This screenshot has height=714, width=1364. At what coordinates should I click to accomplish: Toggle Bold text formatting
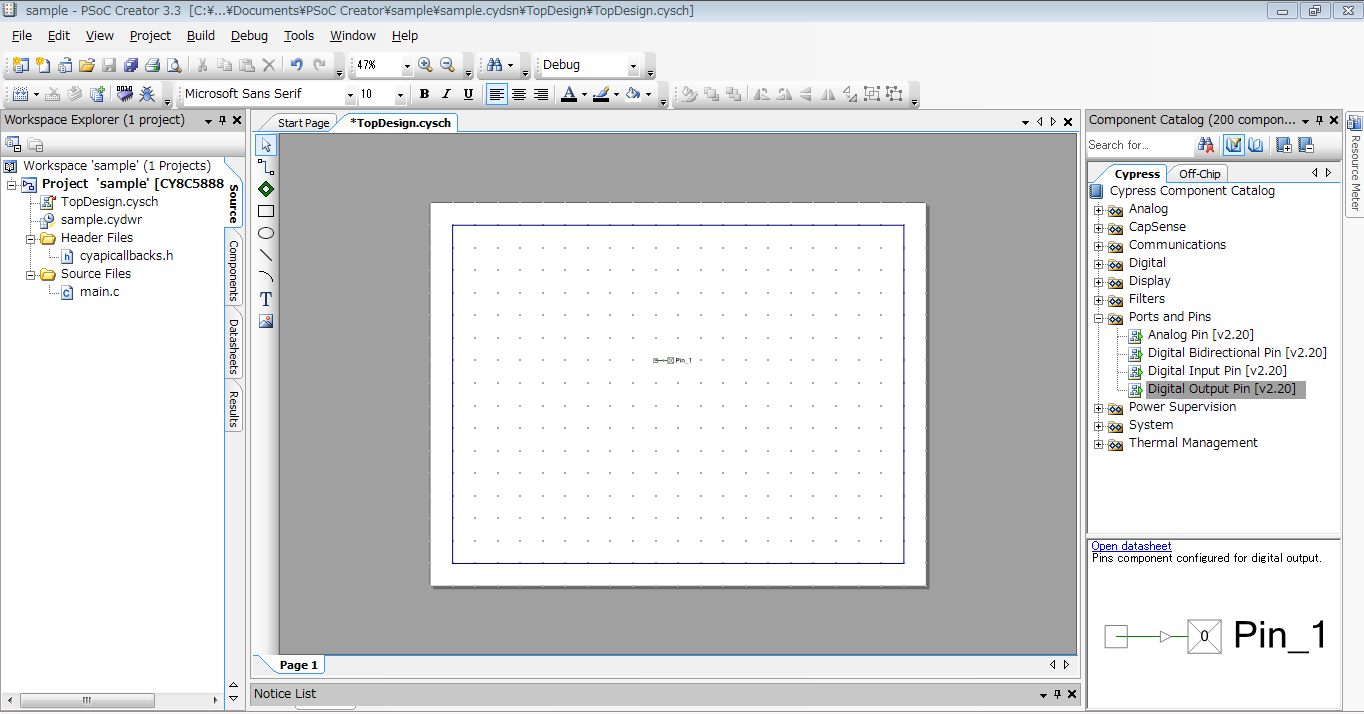(x=424, y=94)
